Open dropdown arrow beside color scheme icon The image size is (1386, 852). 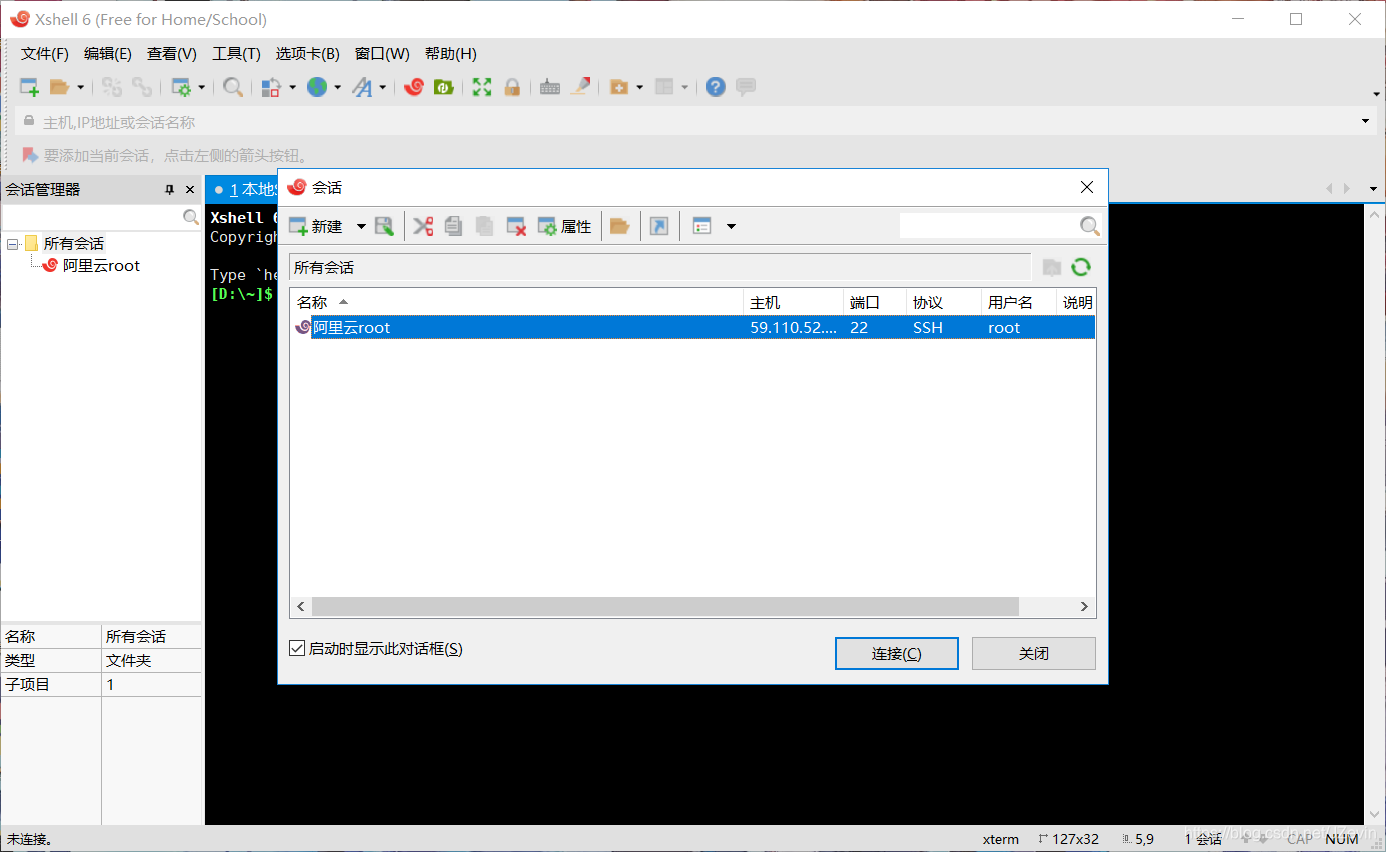click(292, 88)
